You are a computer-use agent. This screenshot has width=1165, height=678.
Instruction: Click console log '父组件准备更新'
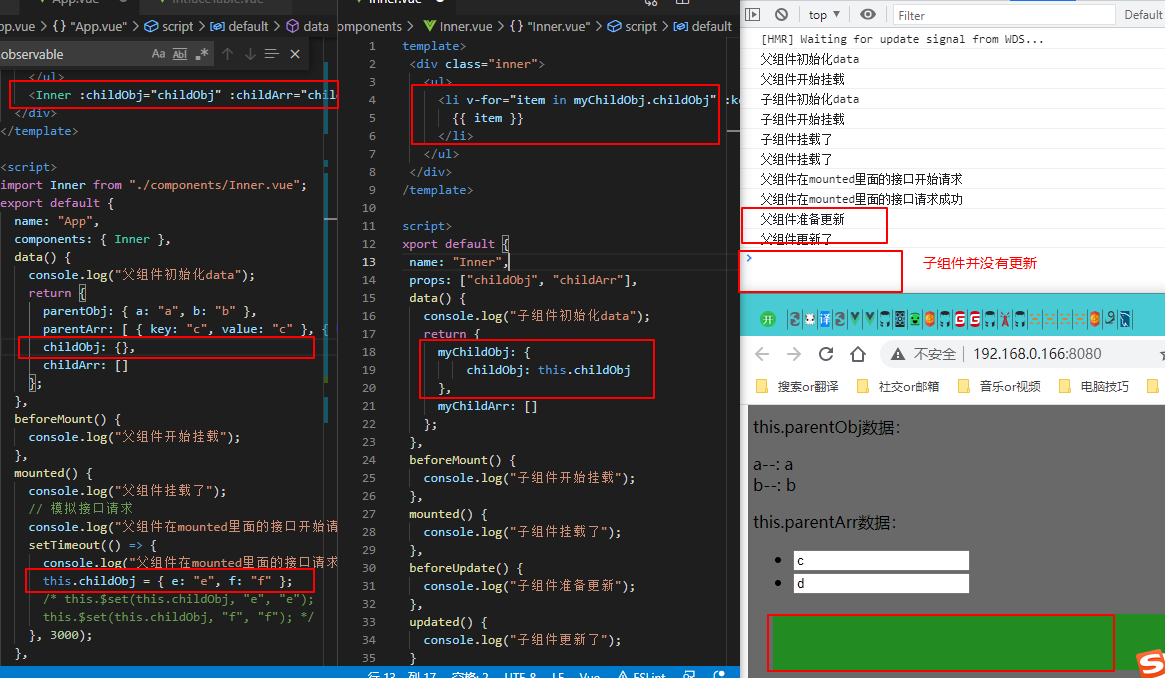802,219
